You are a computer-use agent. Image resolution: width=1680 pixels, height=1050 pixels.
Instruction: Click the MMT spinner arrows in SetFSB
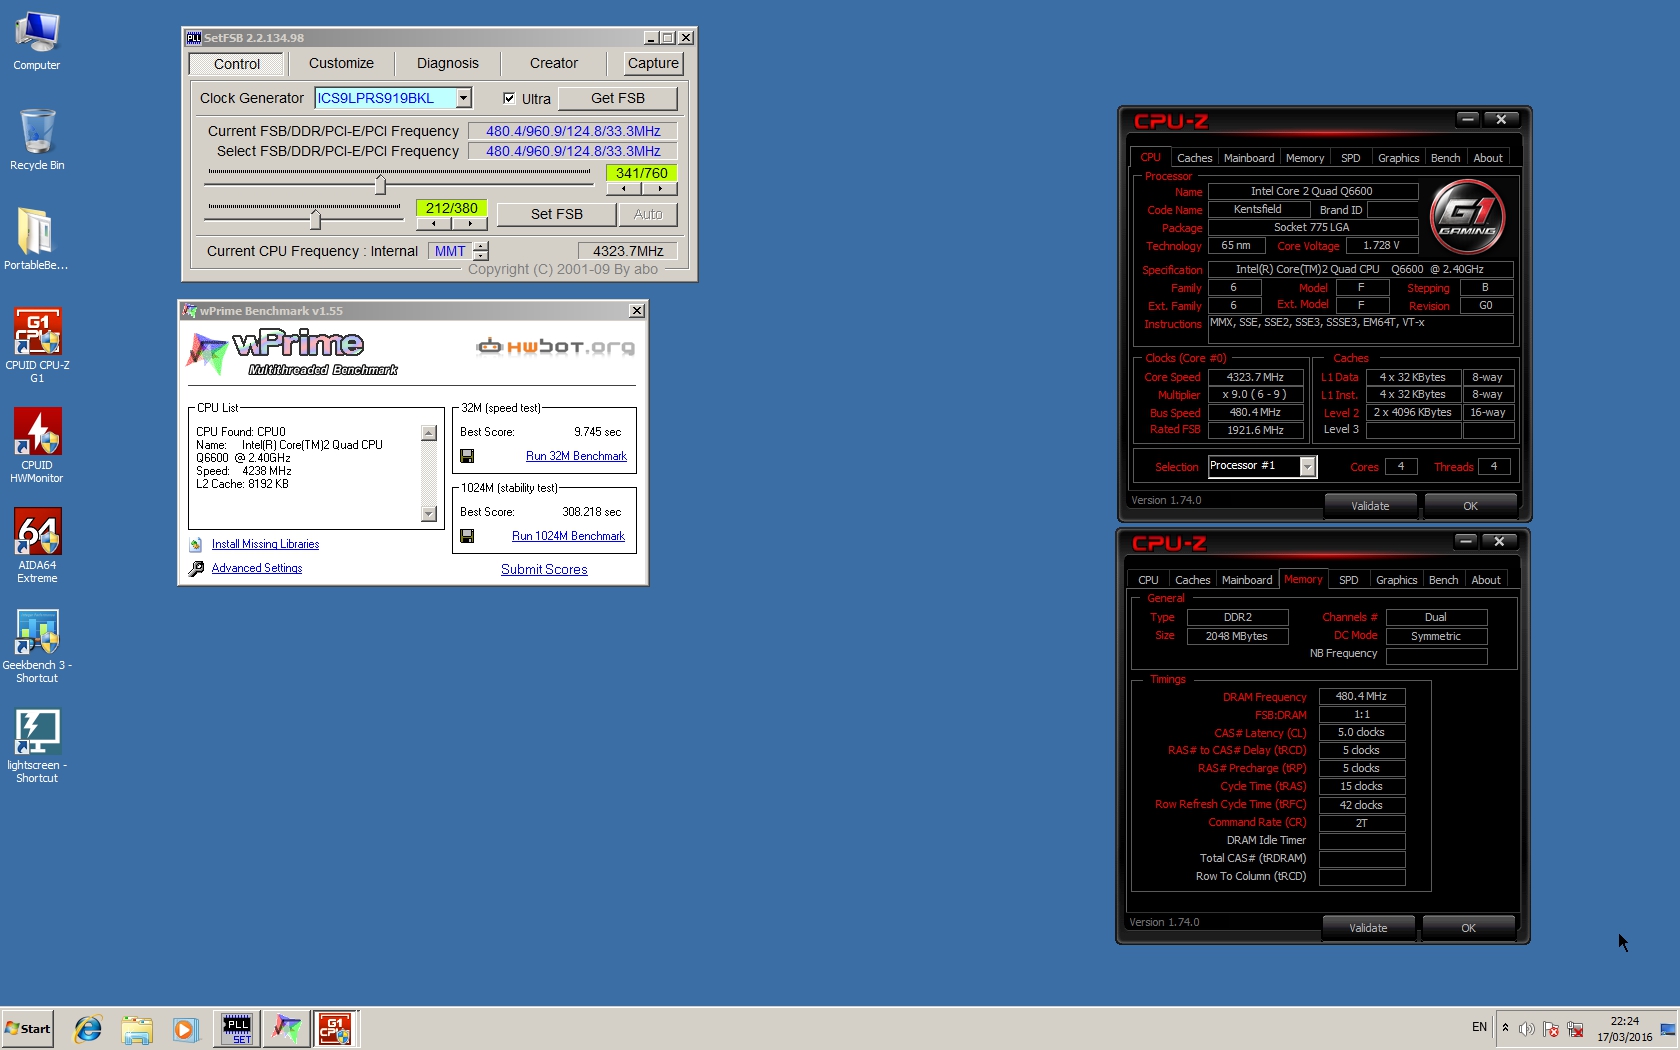coord(481,251)
